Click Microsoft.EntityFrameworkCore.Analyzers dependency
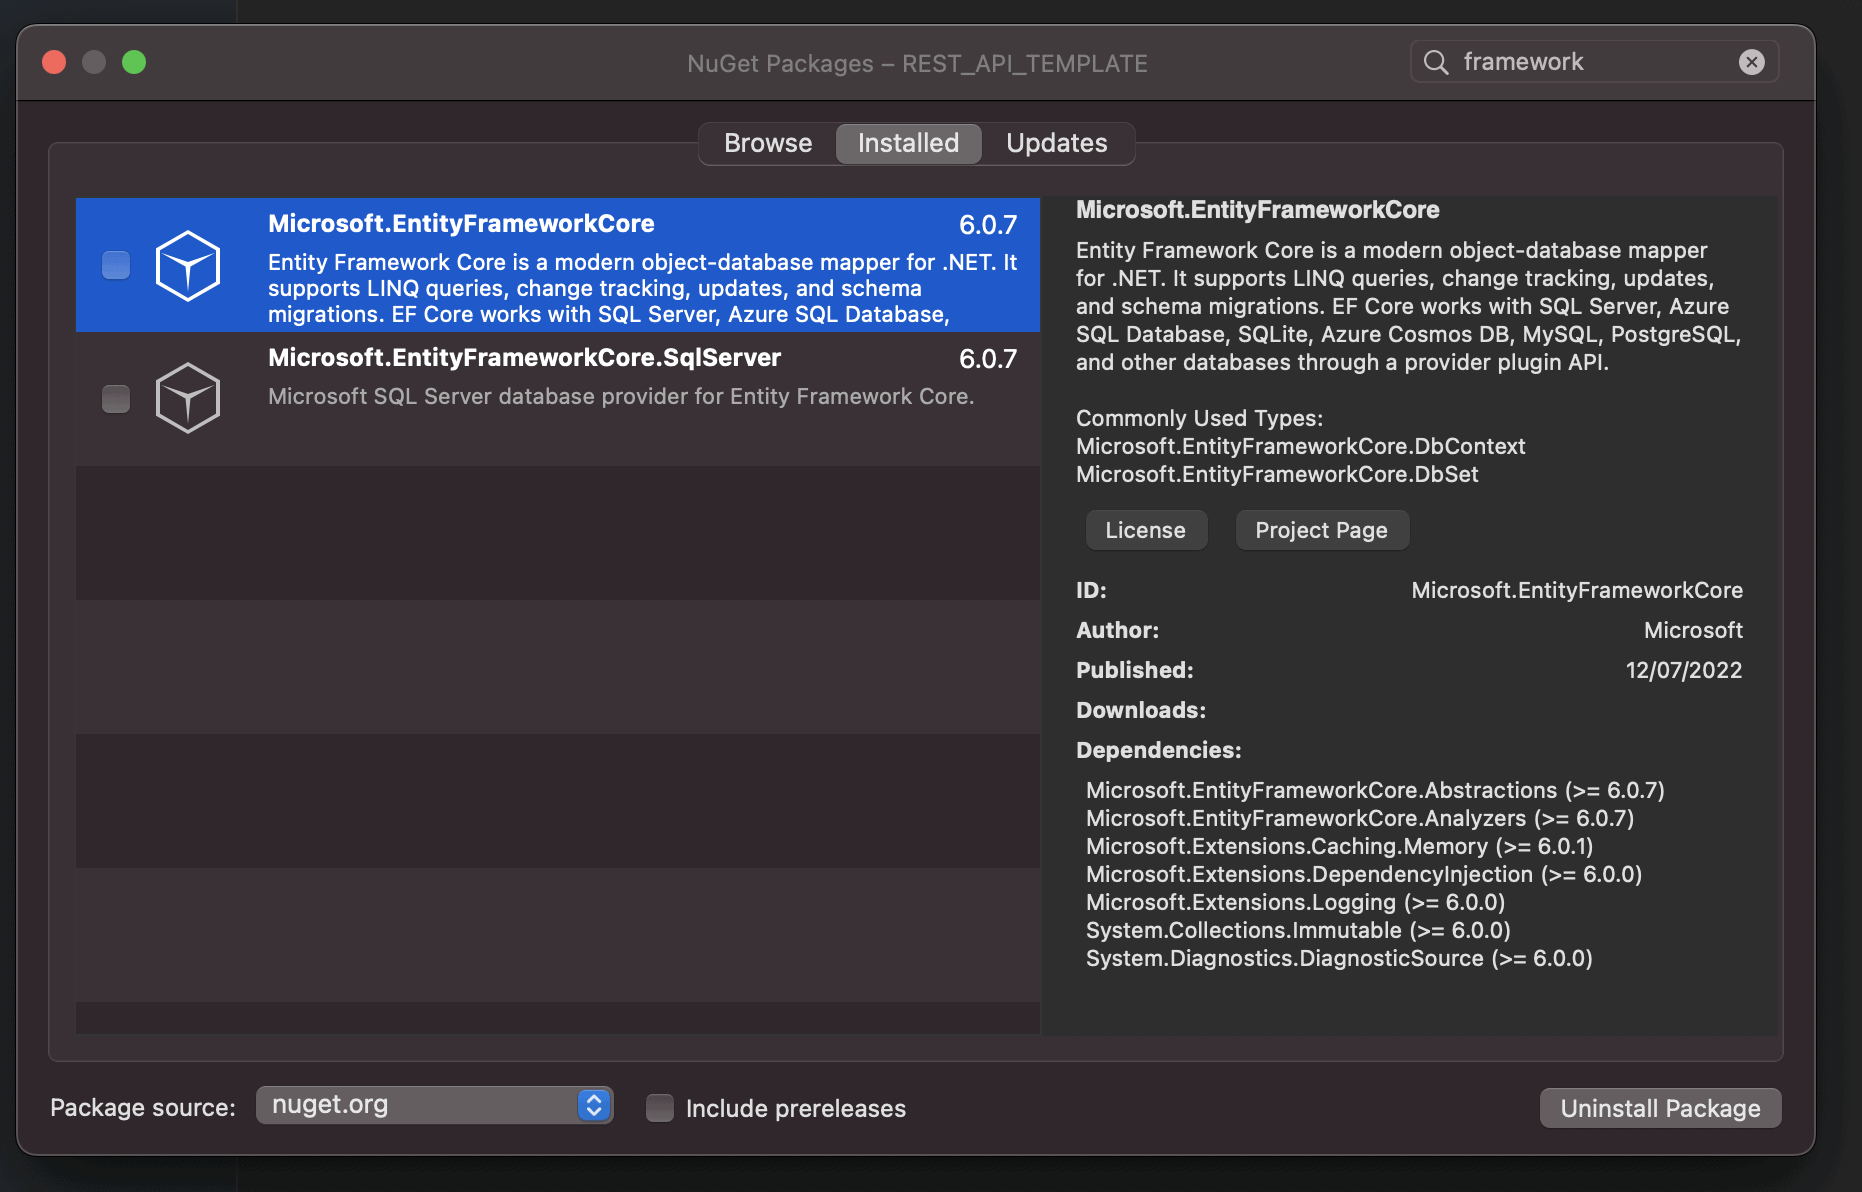1862x1192 pixels. [1360, 818]
